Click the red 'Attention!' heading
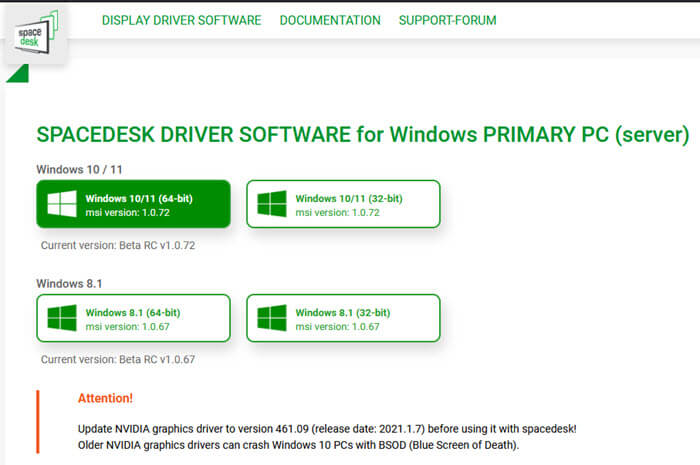Screen dimensions: 700x465 pyautogui.click(x=105, y=398)
